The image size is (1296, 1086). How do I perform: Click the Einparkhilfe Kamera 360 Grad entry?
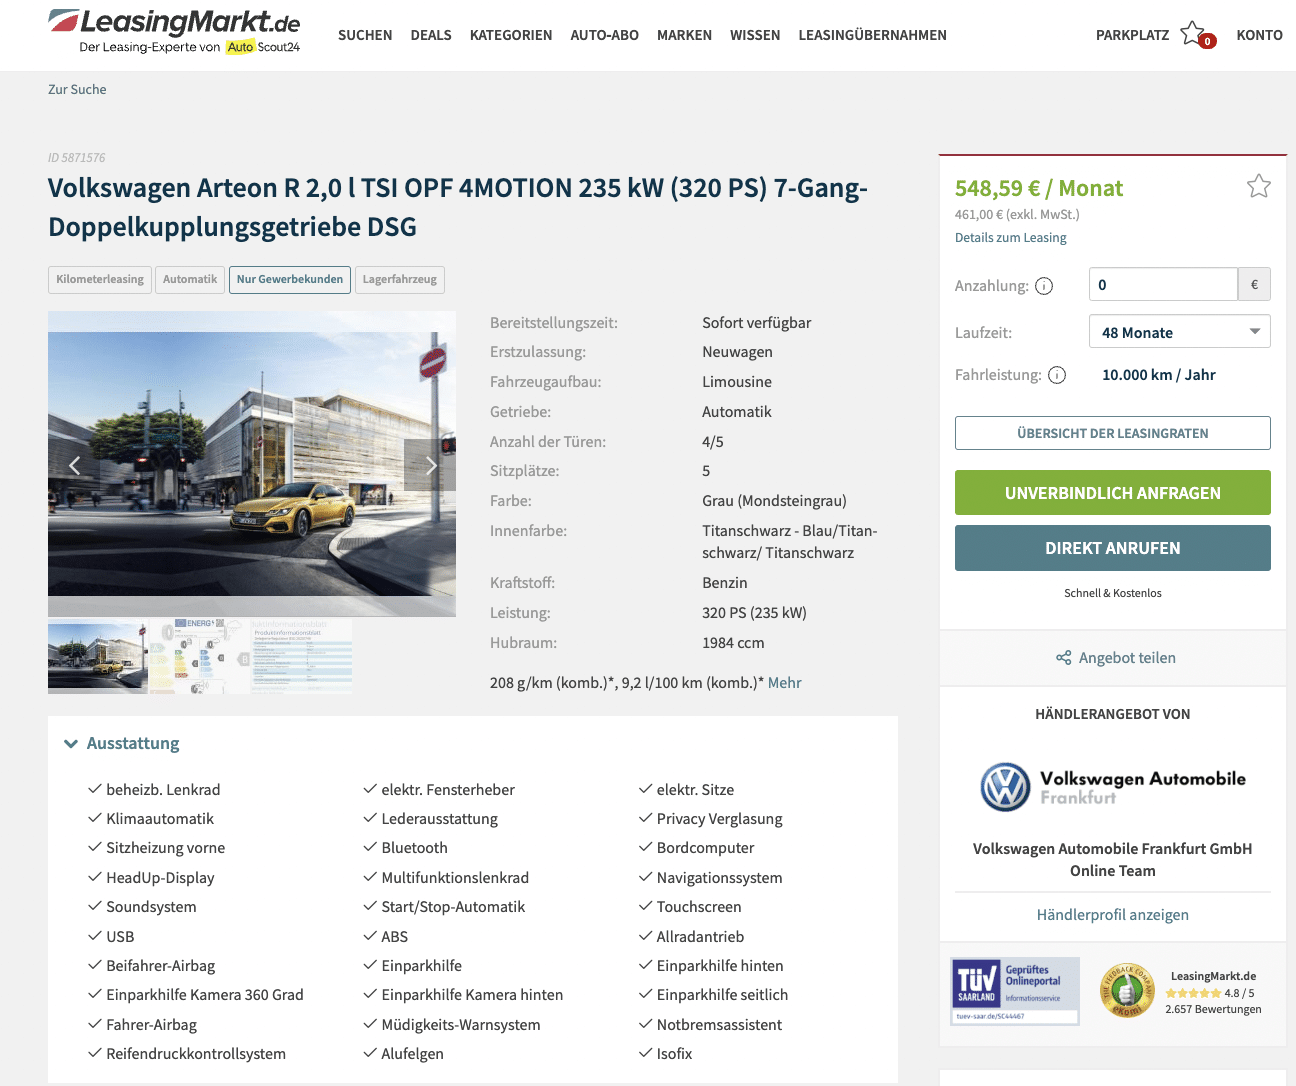[x=205, y=995]
